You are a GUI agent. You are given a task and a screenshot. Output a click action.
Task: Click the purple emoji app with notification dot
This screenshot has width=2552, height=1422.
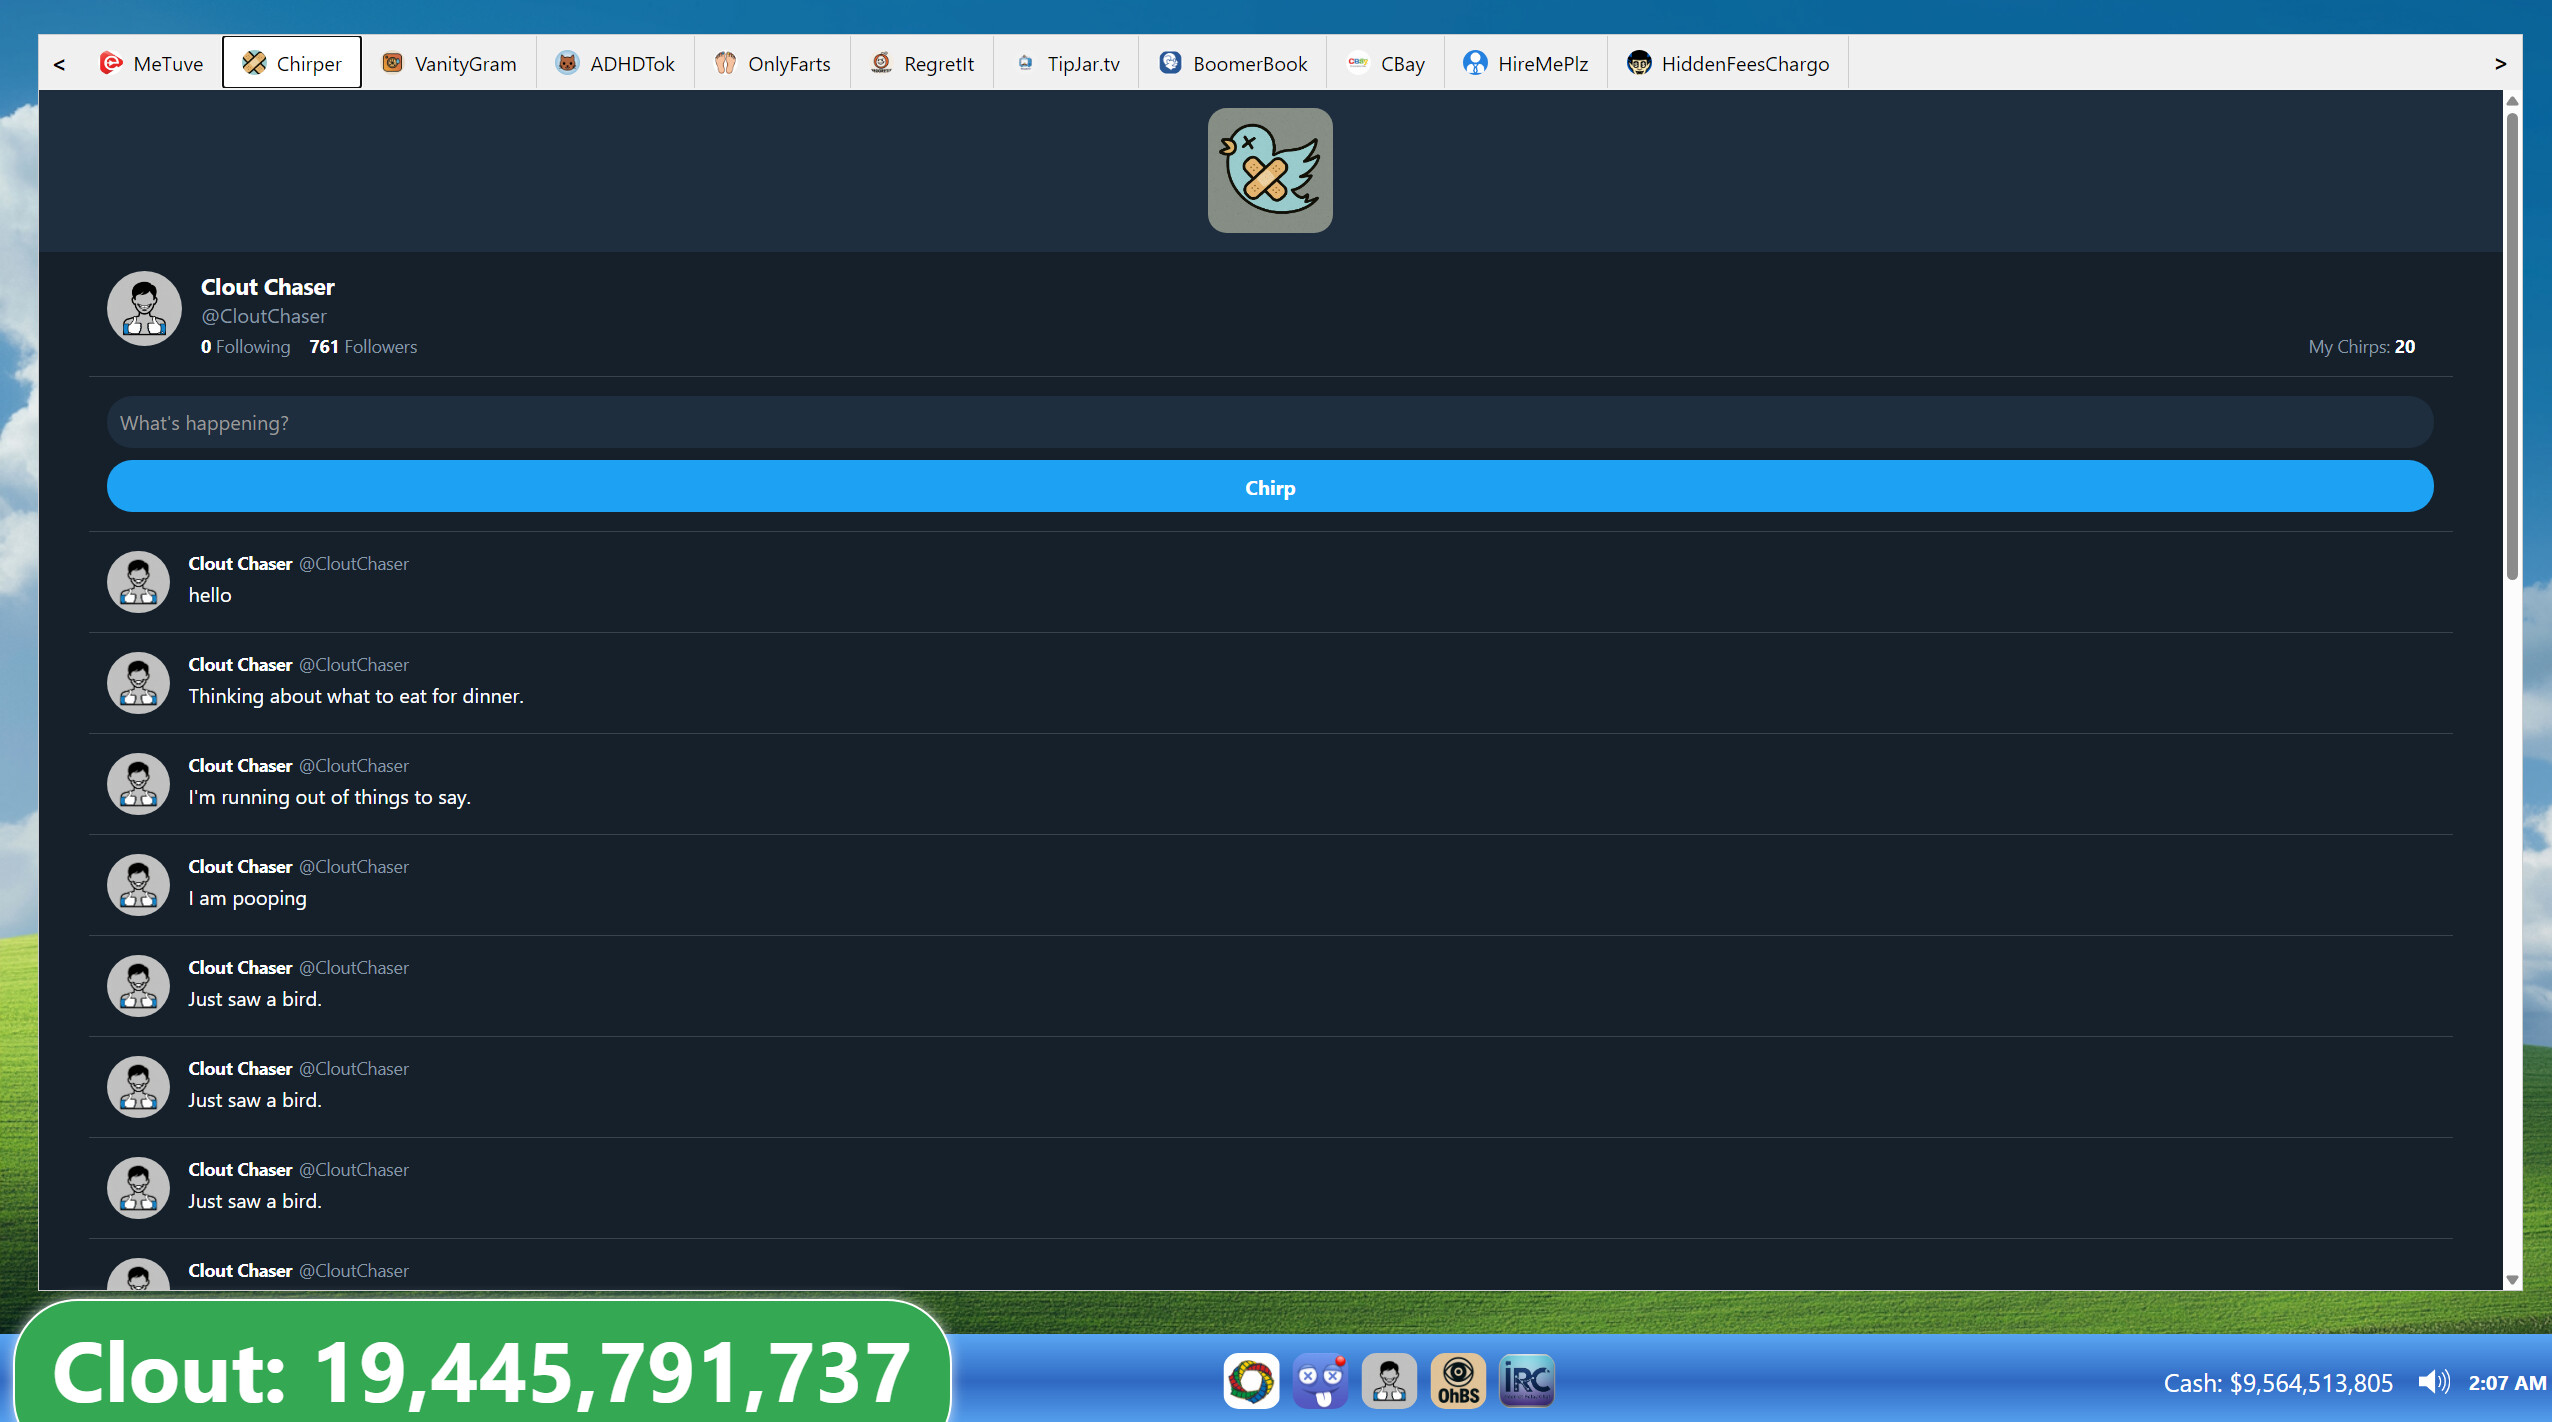1320,1380
